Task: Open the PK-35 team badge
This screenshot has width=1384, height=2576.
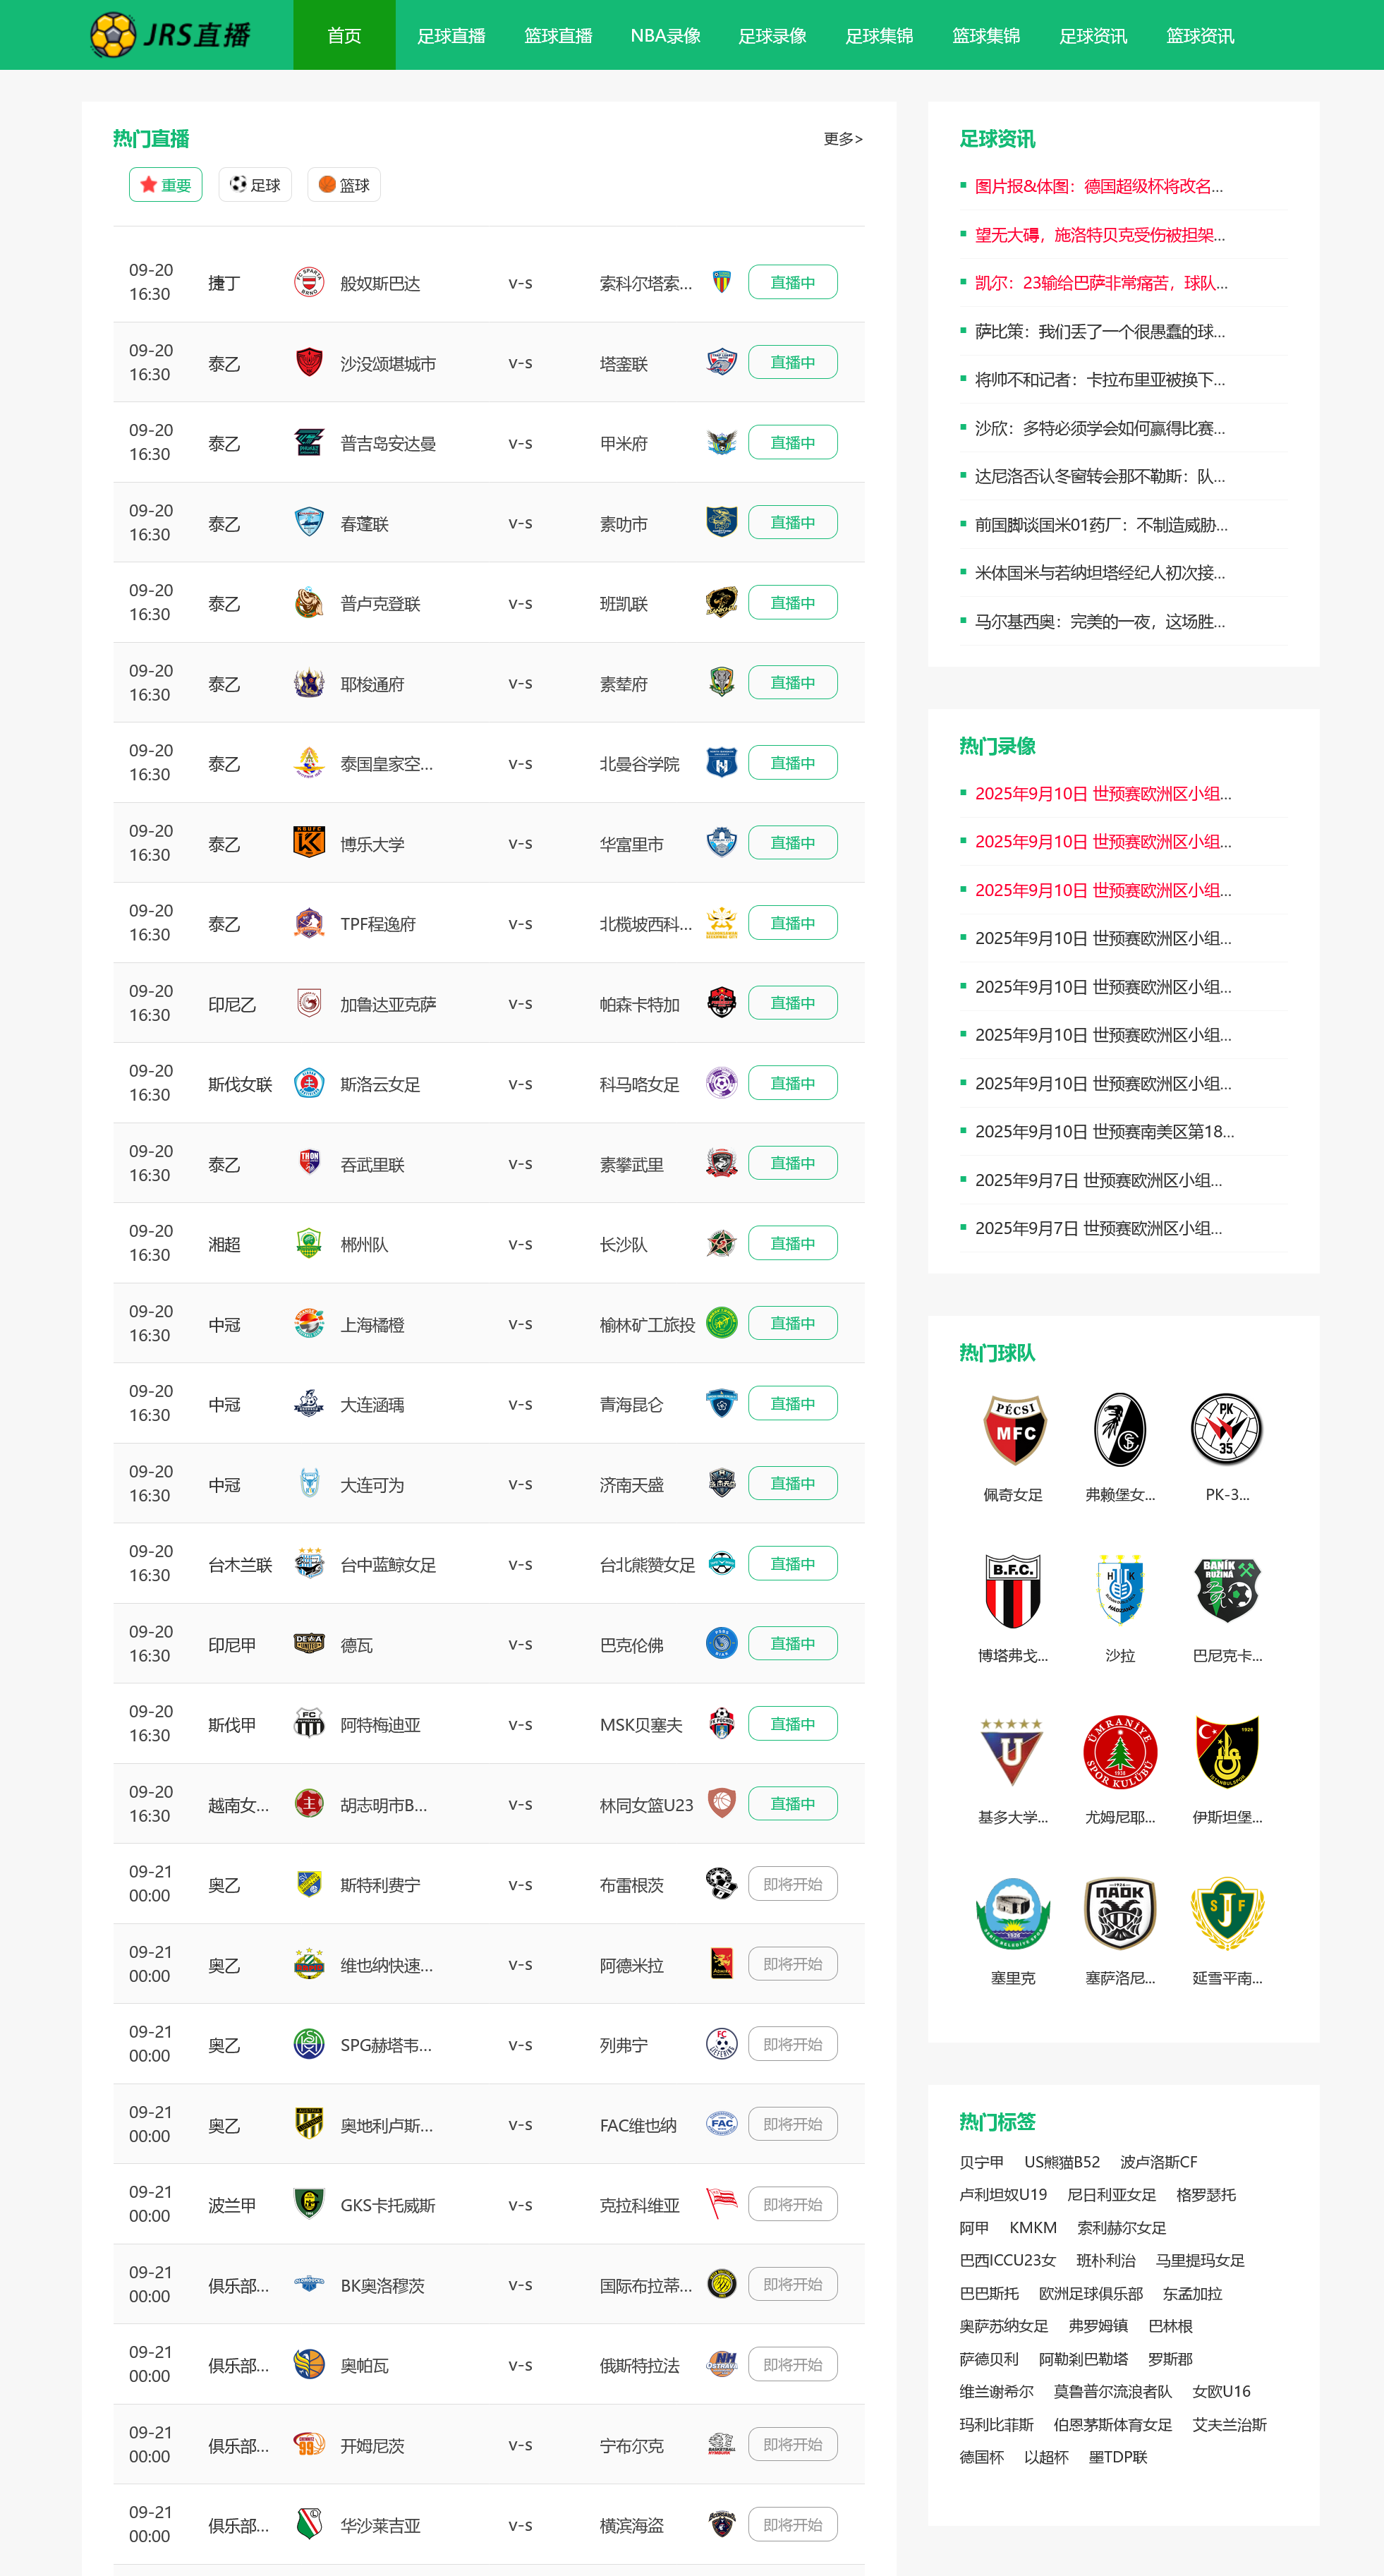Action: [1227, 1429]
